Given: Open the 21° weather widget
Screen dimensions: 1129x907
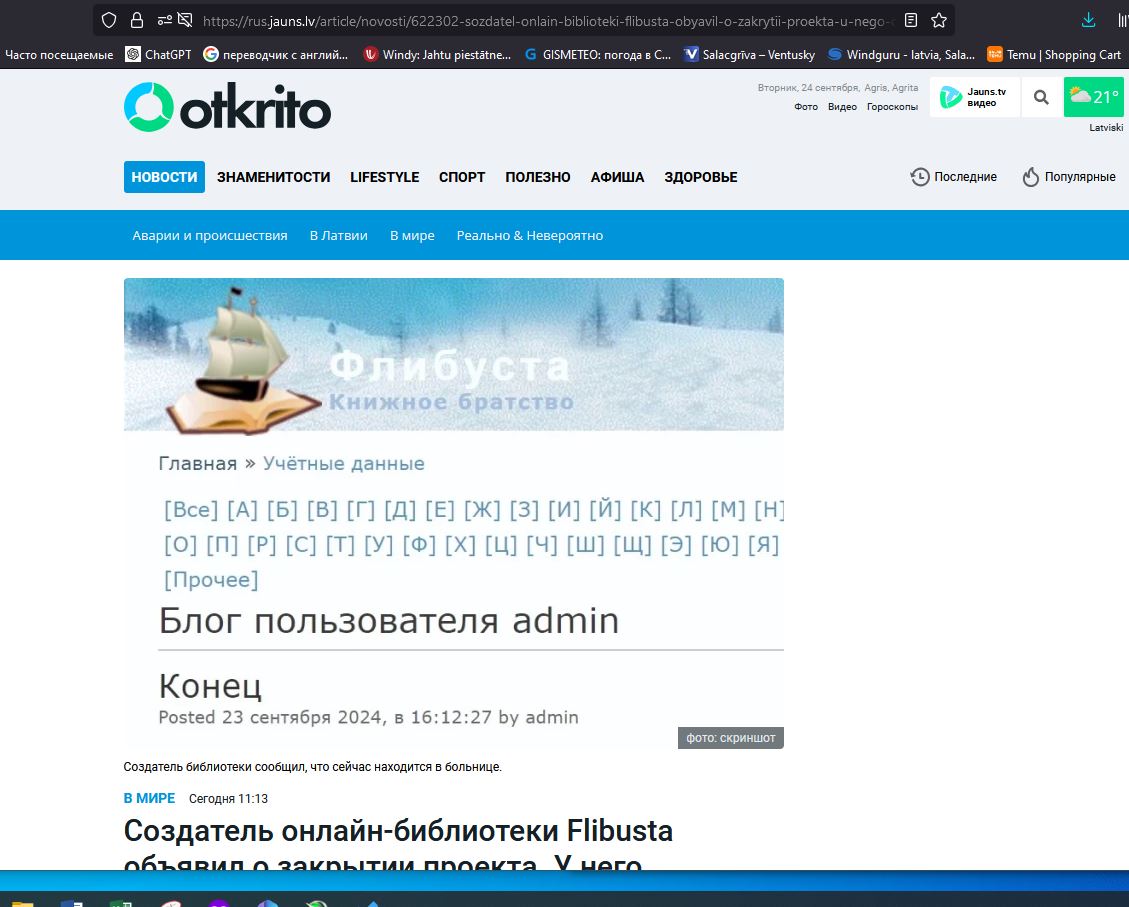Looking at the screenshot, I should coord(1094,97).
